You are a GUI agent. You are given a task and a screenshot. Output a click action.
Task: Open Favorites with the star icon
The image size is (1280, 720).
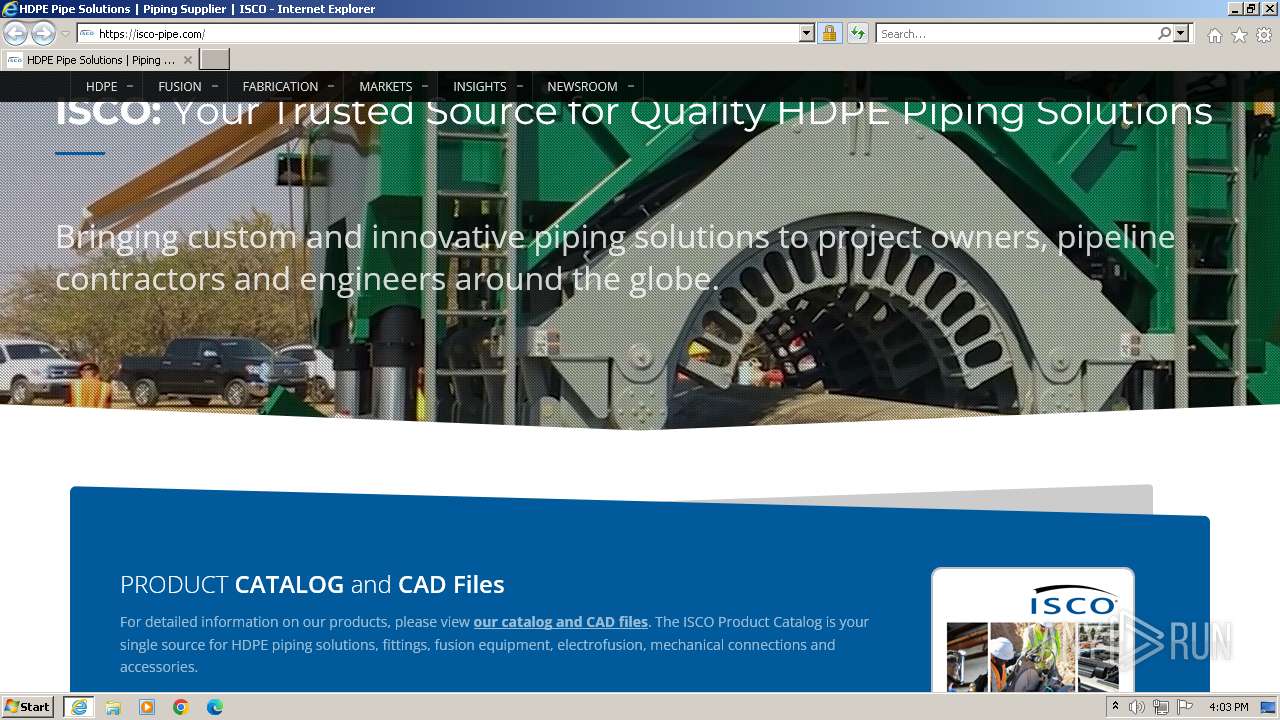(1239, 35)
